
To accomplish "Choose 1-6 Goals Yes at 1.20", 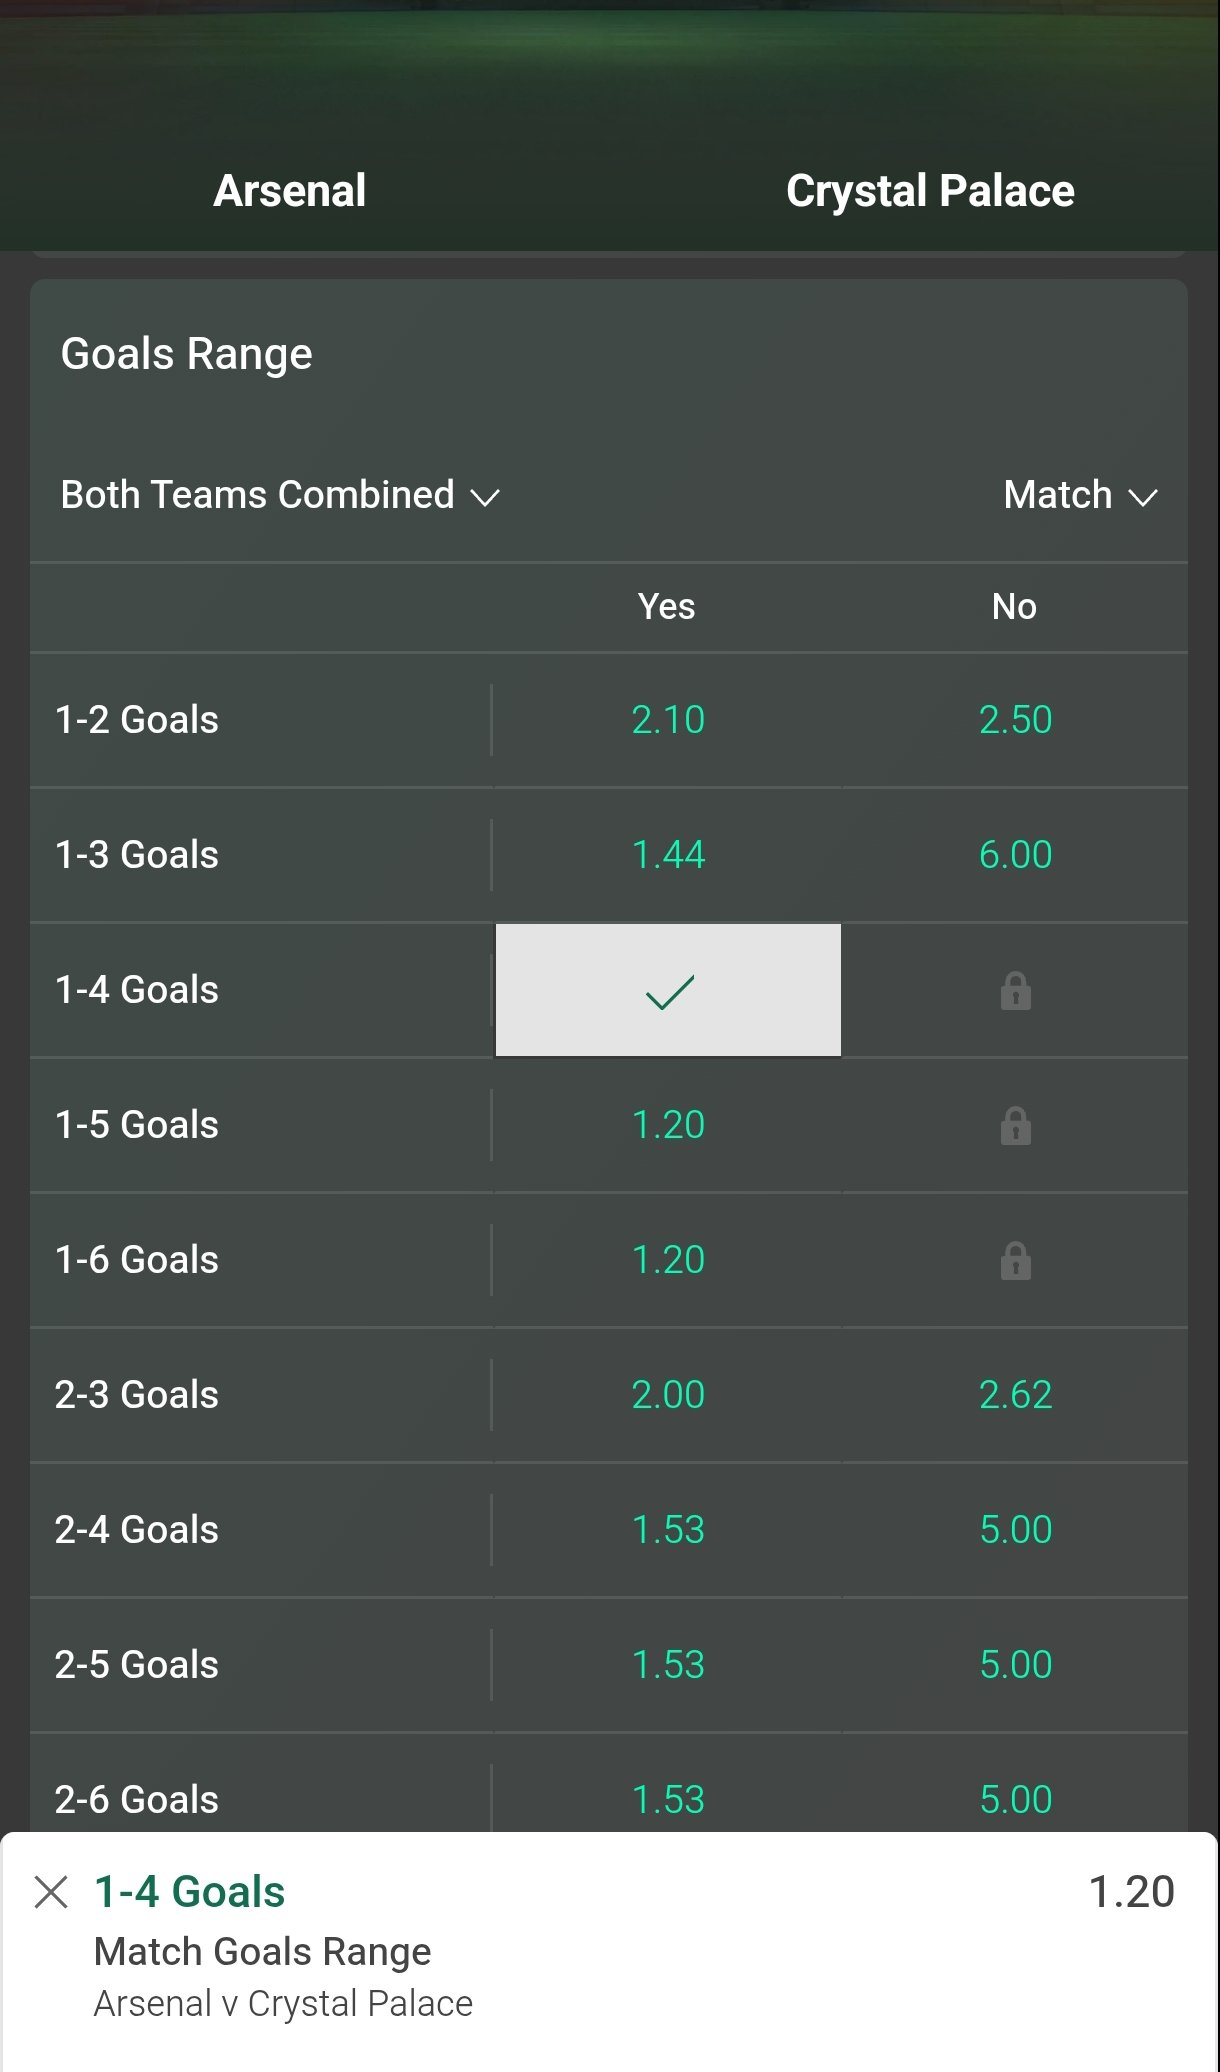I will [668, 1260].
